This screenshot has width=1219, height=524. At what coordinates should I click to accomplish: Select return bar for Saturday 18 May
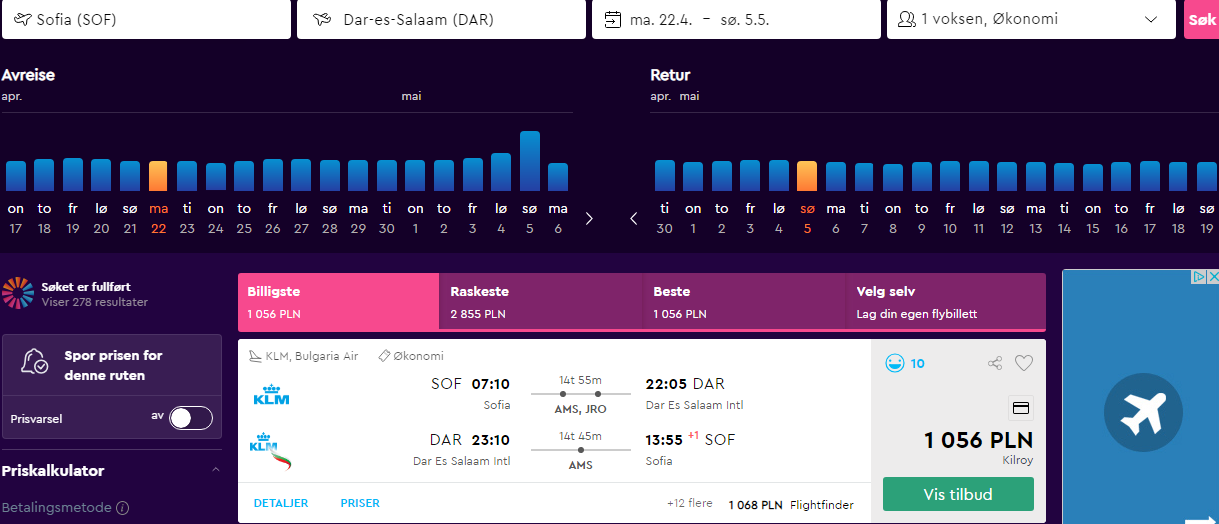1178,177
